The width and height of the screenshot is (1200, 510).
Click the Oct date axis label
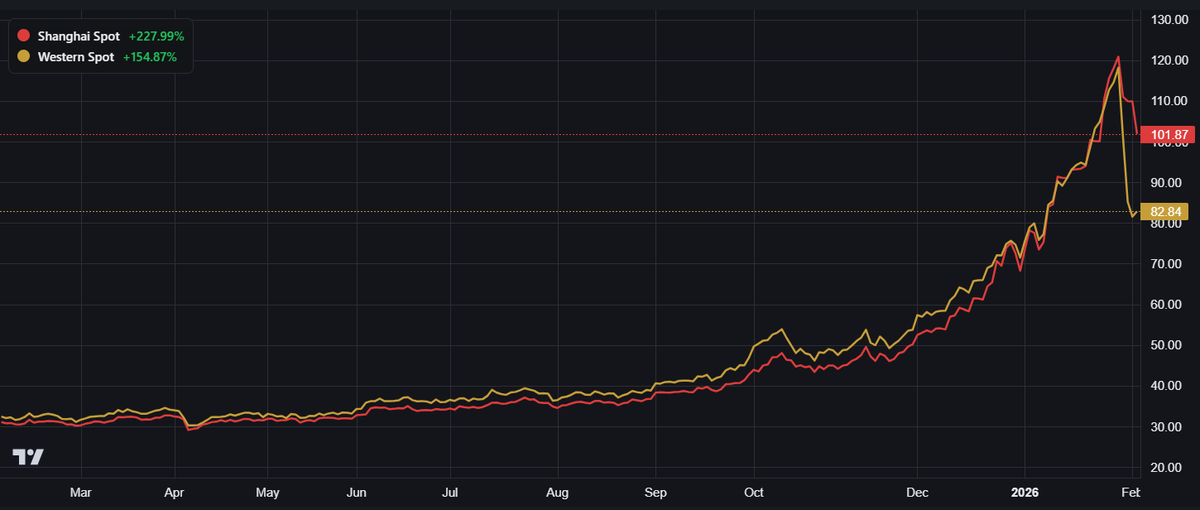coord(754,493)
